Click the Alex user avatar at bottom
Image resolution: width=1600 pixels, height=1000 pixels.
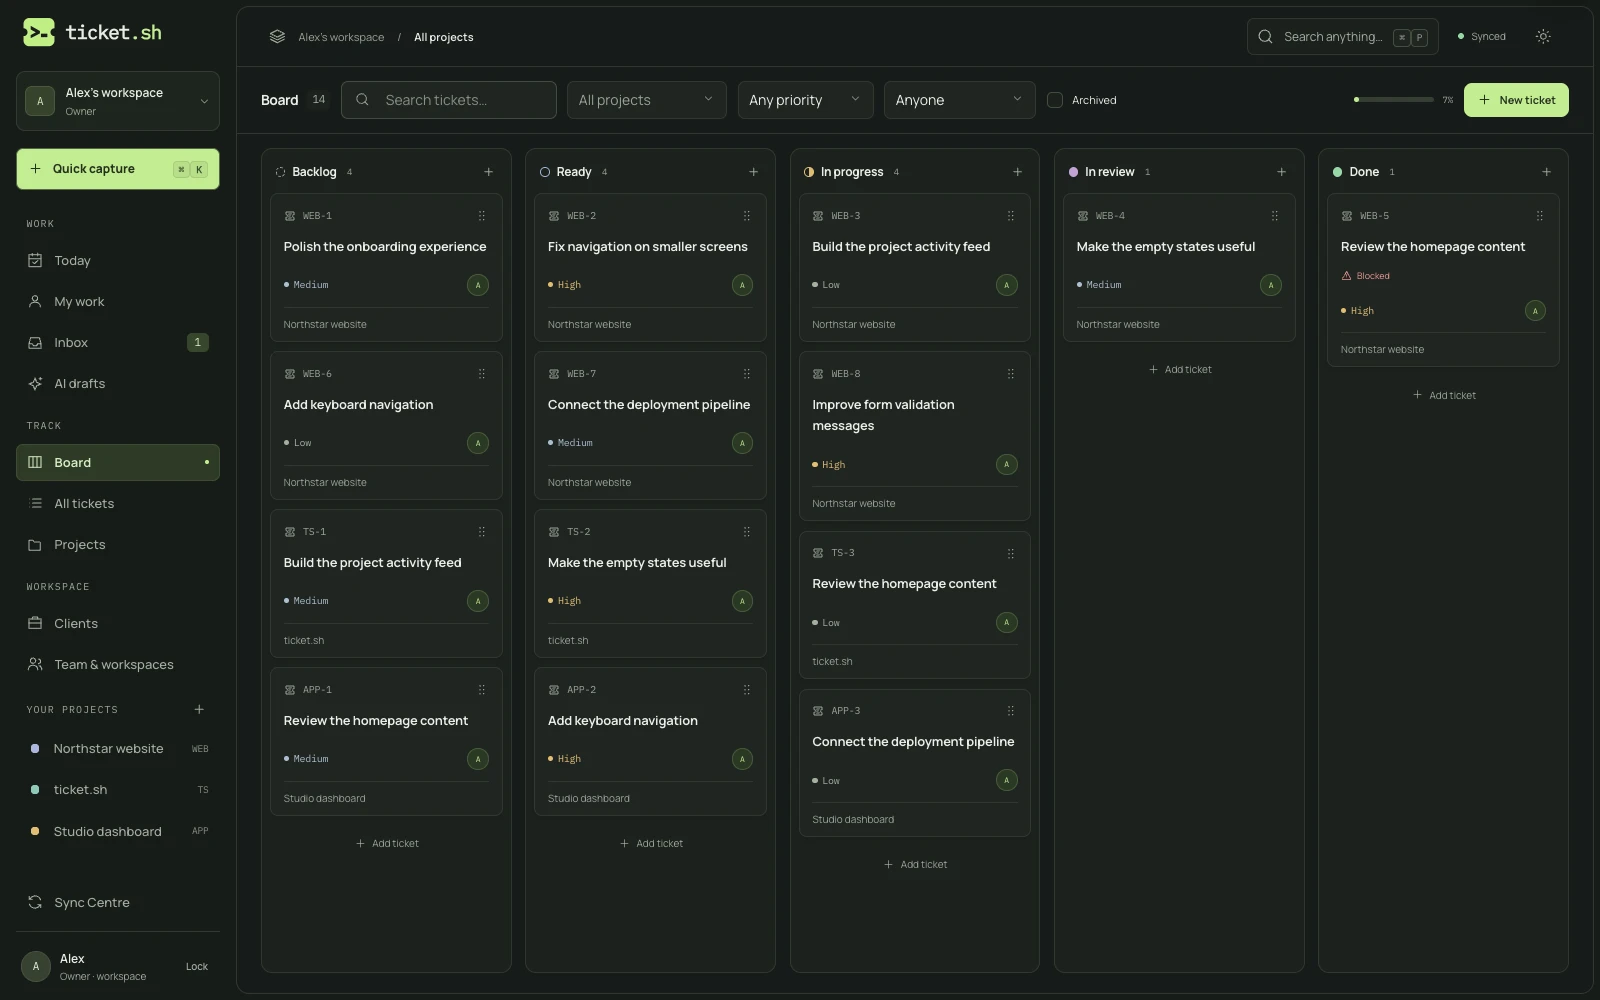[x=36, y=966]
